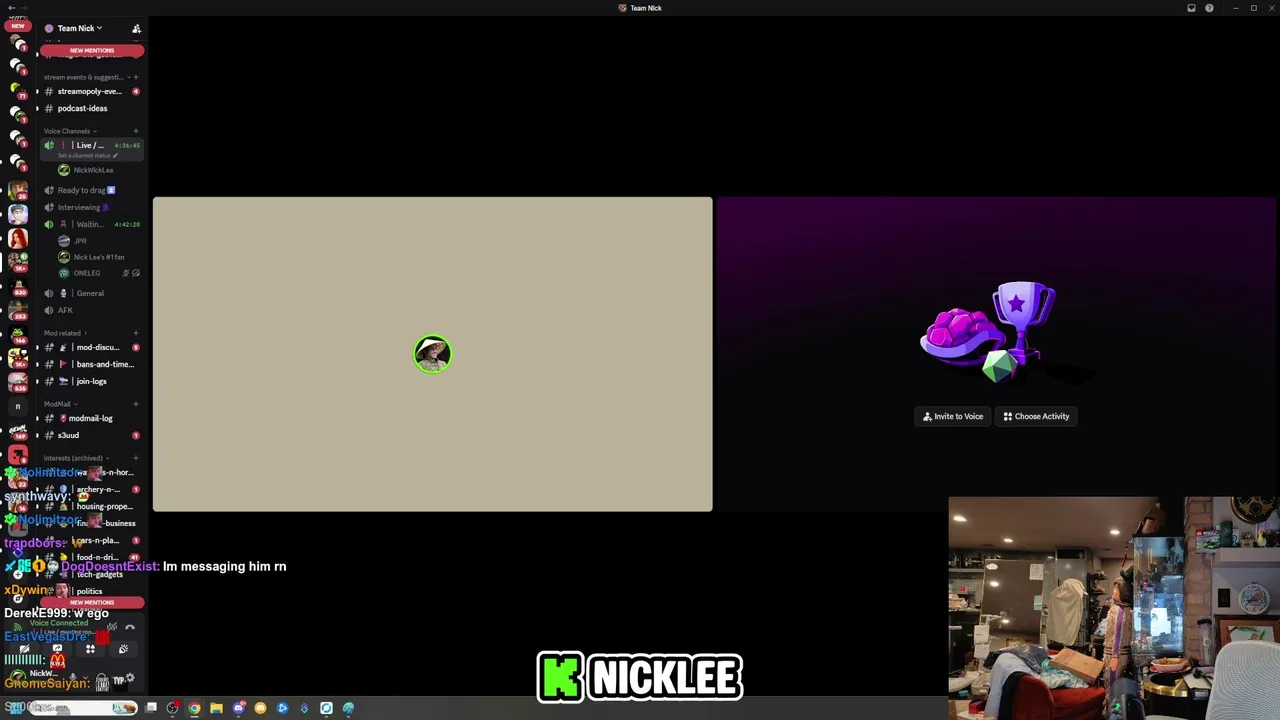Select the Live voice channel

pyautogui.click(x=92, y=148)
